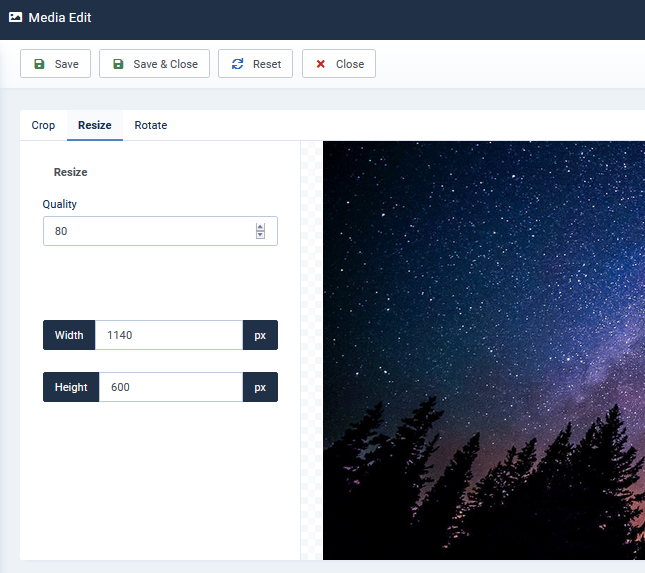Click the px unit next to Width
Viewport: 645px width, 573px height.
pos(260,335)
